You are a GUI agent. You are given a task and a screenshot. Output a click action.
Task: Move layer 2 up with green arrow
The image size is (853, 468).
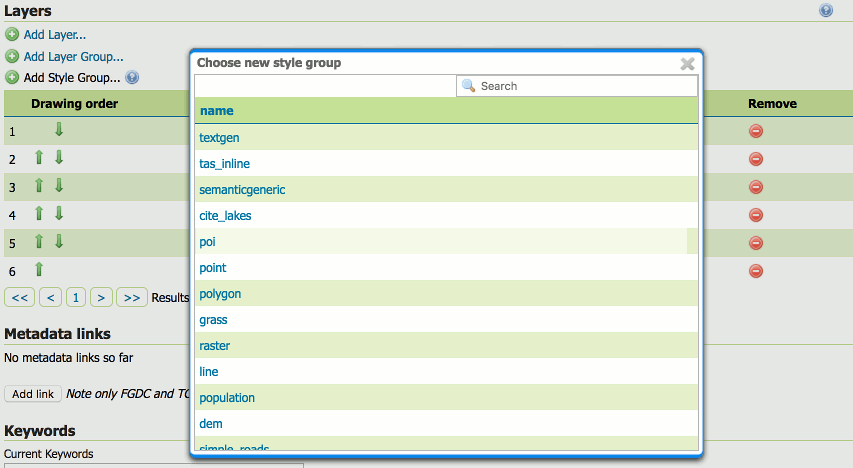coord(39,158)
